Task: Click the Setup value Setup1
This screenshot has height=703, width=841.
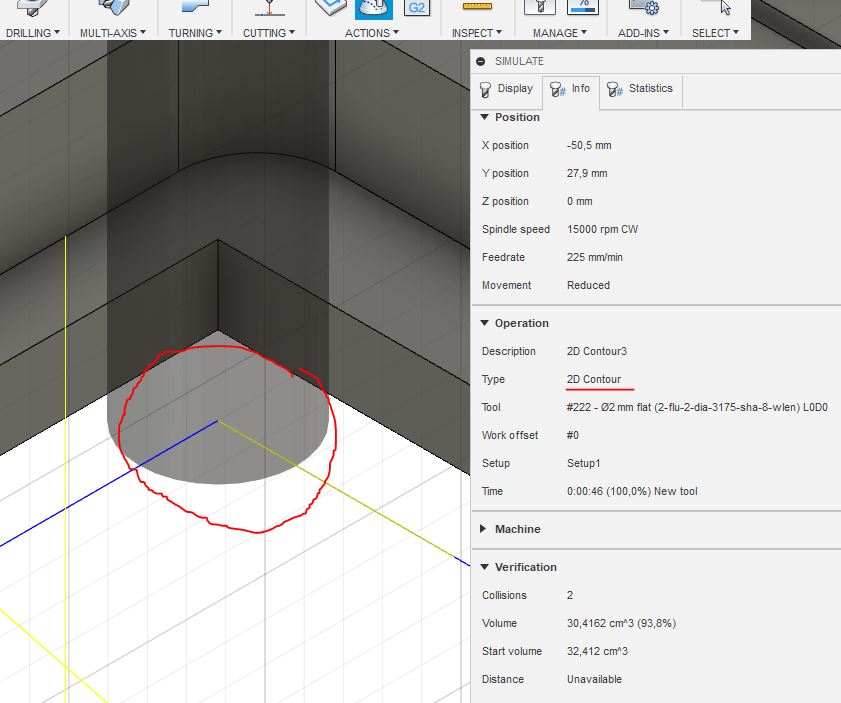Action: point(584,463)
